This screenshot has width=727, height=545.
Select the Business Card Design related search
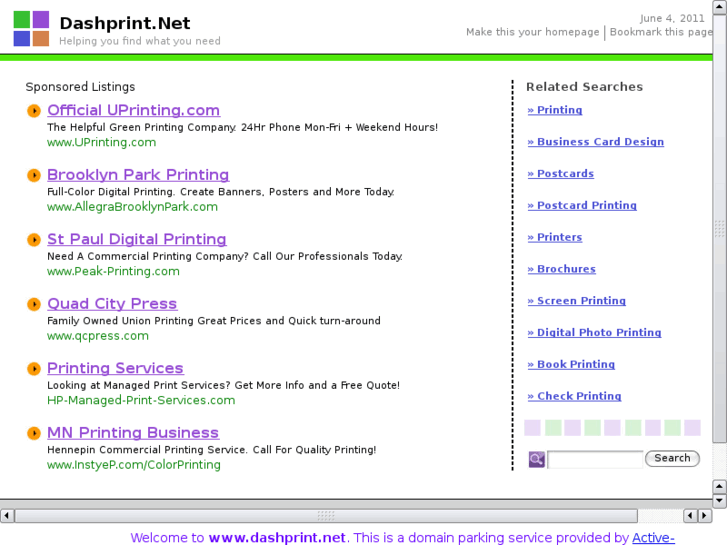pos(596,142)
